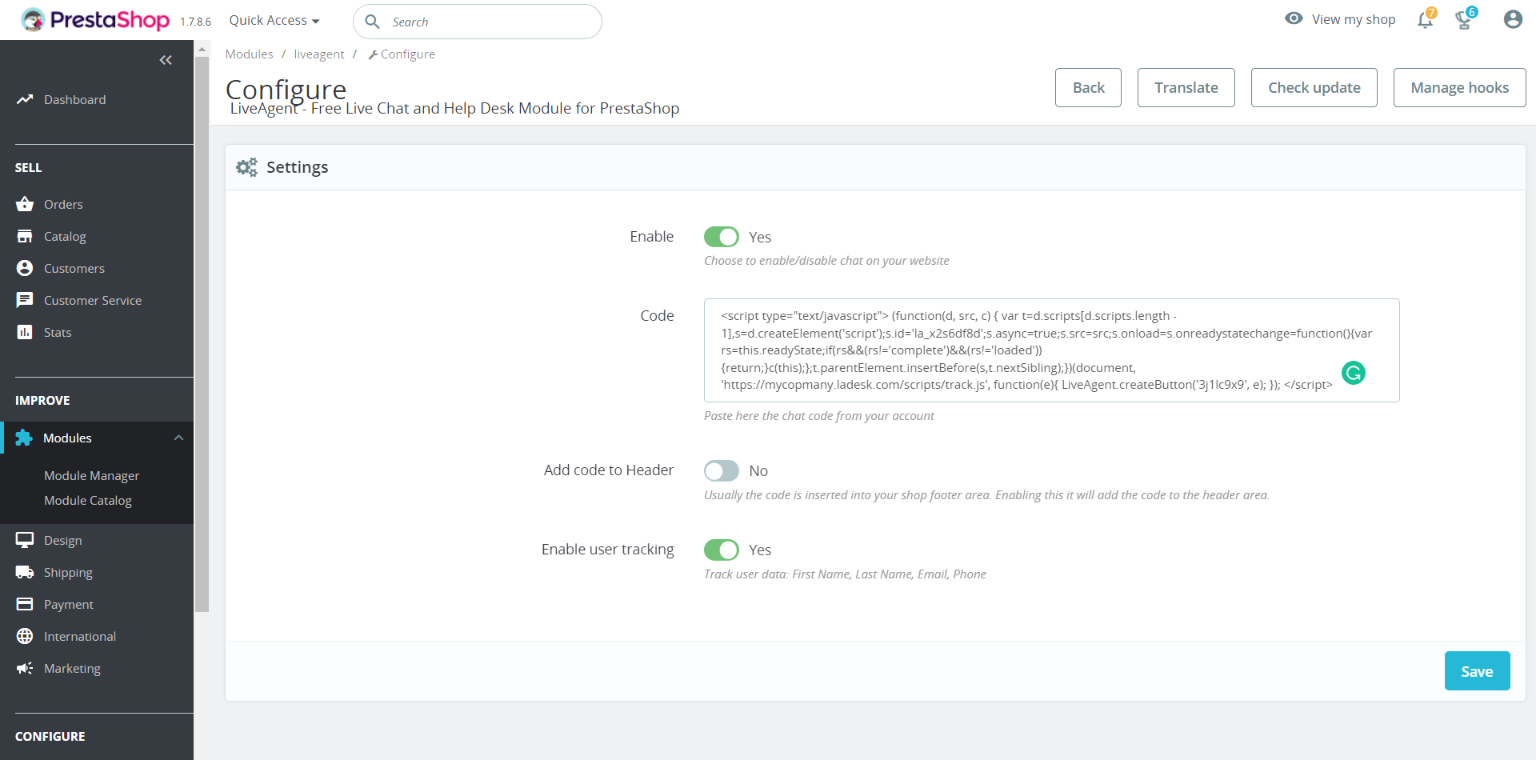Viewport: 1536px width, 760px height.
Task: Click the International globe icon
Action: pyautogui.click(x=25, y=636)
